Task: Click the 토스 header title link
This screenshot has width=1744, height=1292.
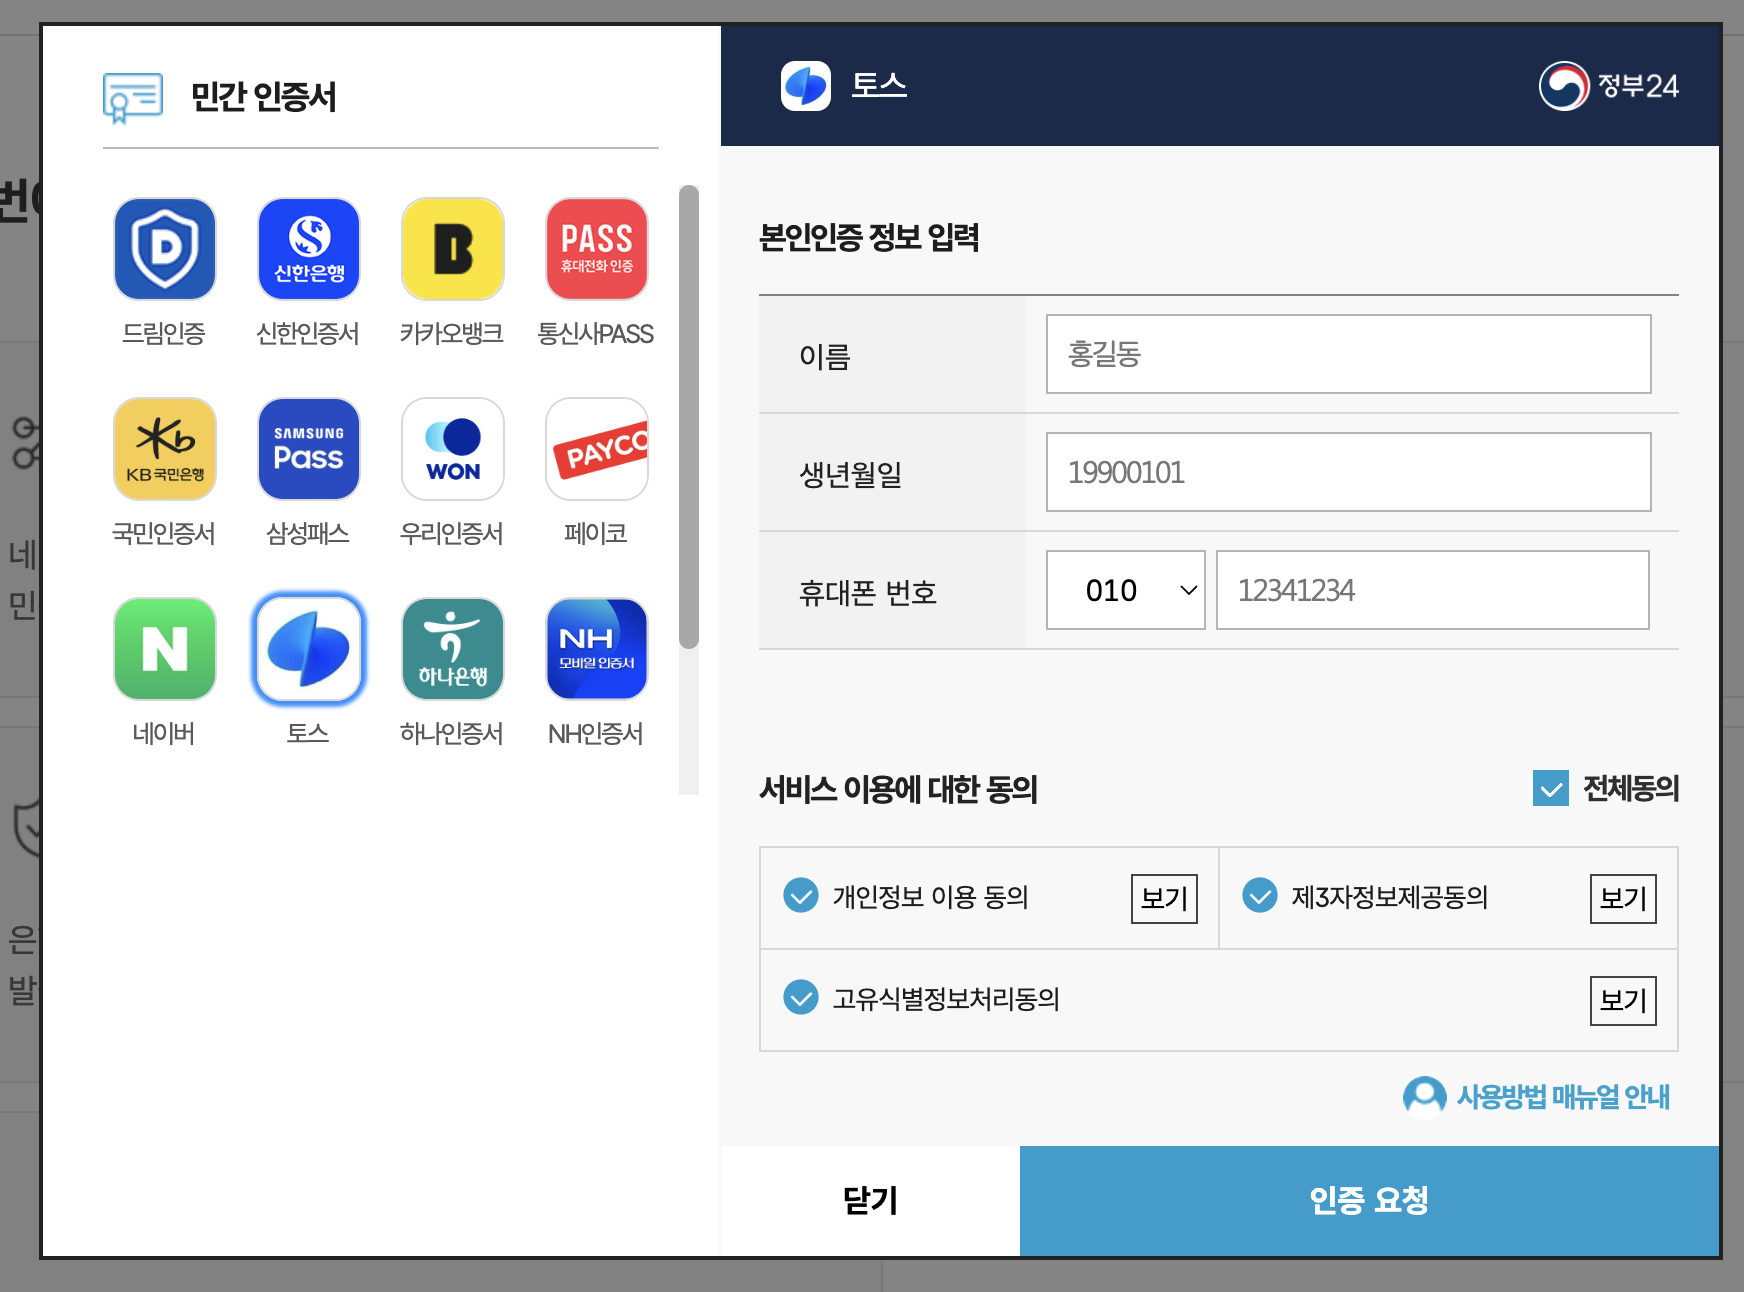Action: (x=879, y=85)
